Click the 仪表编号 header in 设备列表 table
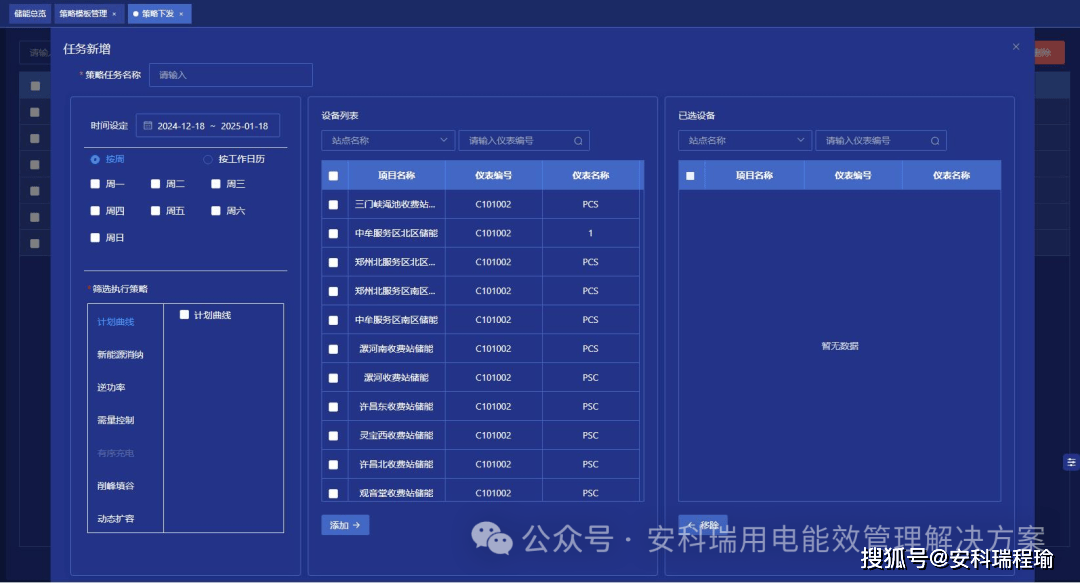Image resolution: width=1080 pixels, height=583 pixels. (493, 176)
